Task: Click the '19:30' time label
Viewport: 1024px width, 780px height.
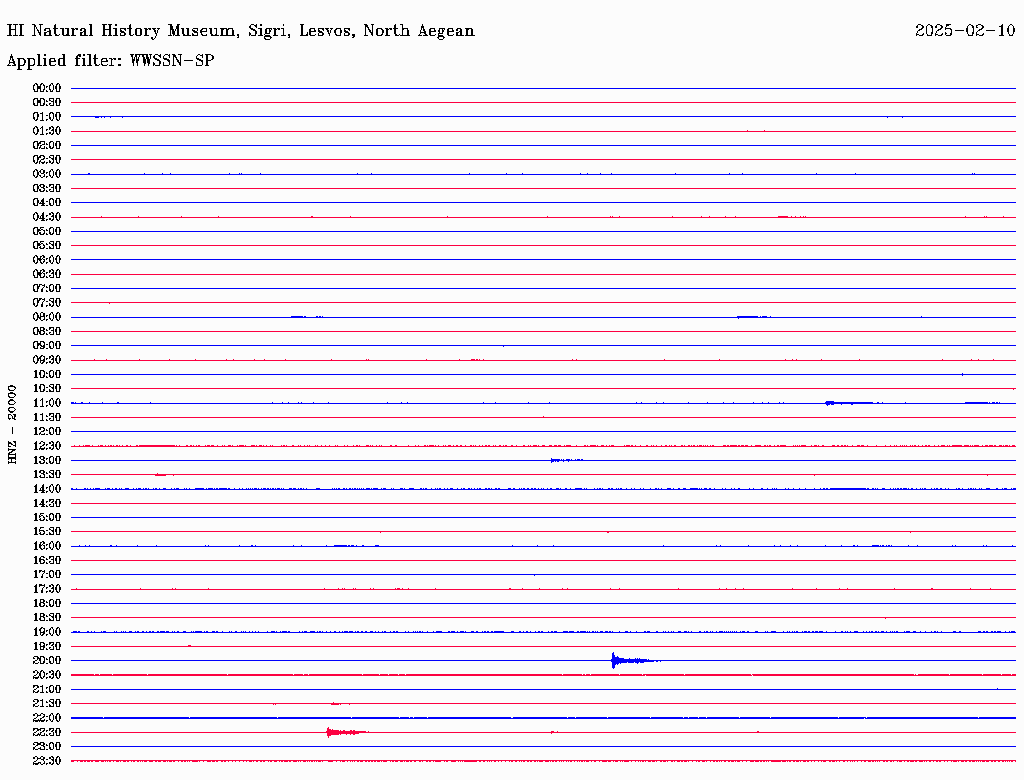Action: coord(47,647)
